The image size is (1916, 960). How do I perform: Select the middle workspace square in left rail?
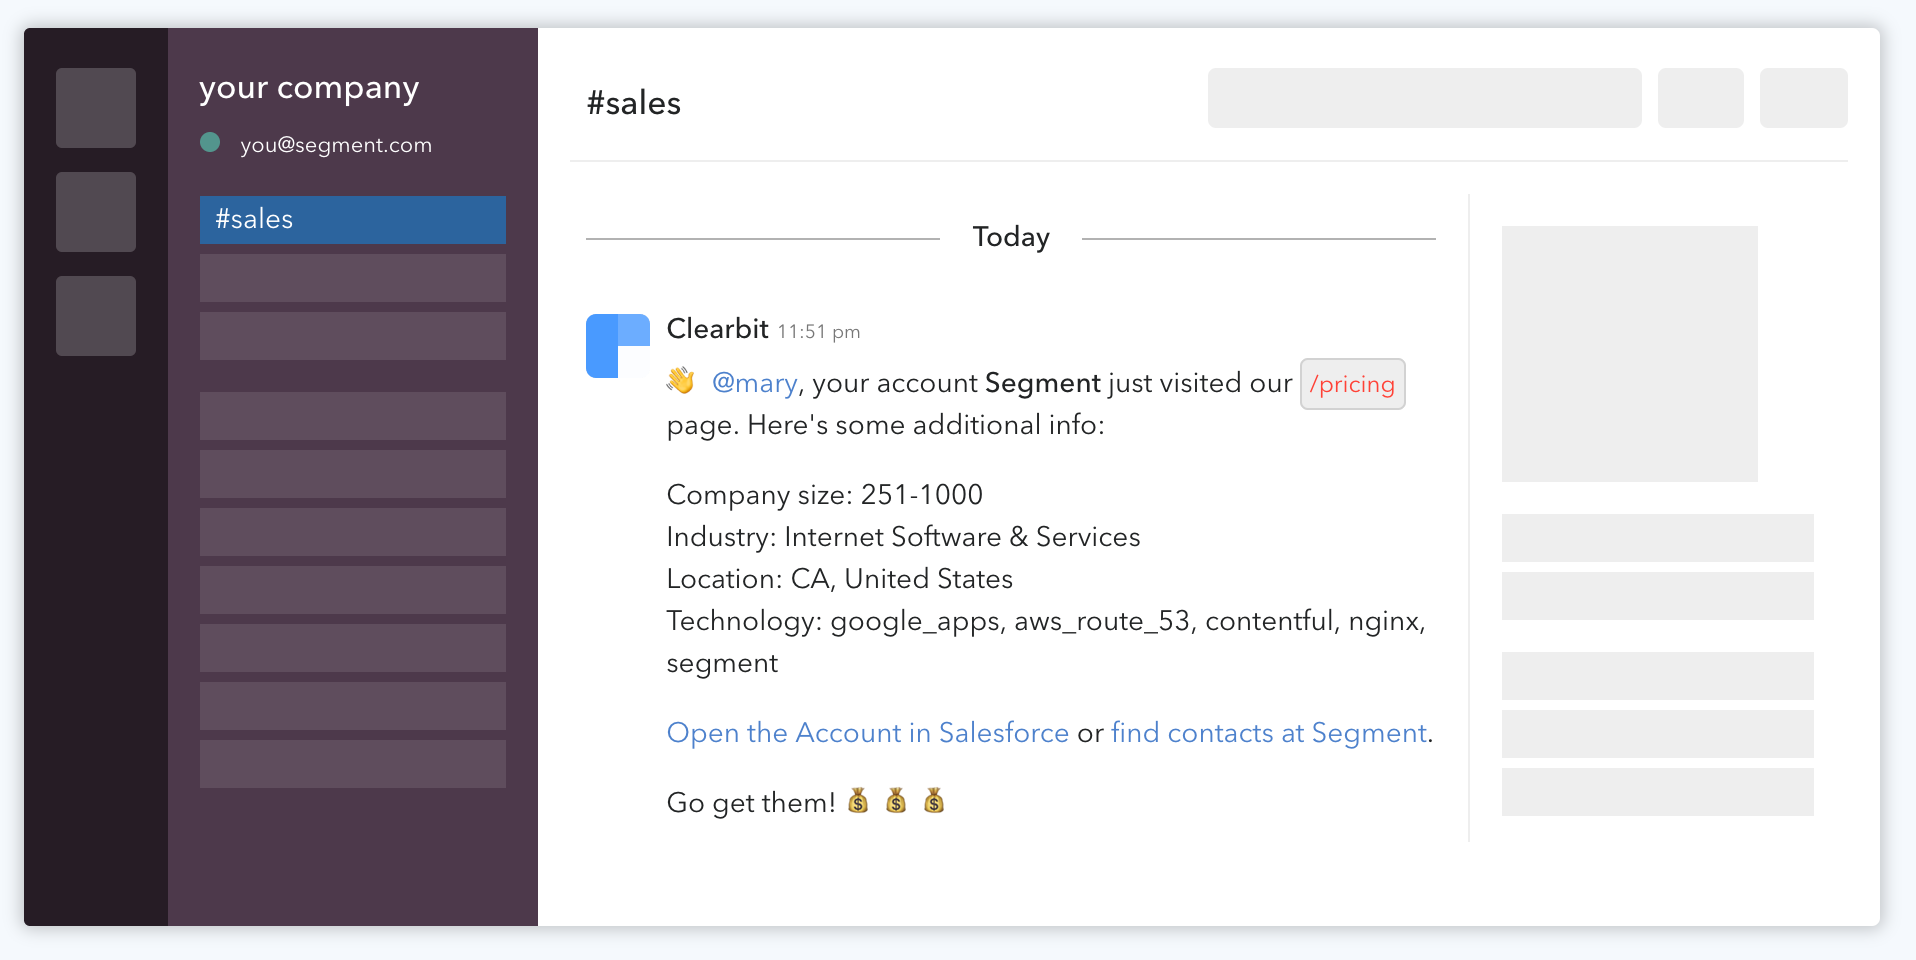pos(96,212)
